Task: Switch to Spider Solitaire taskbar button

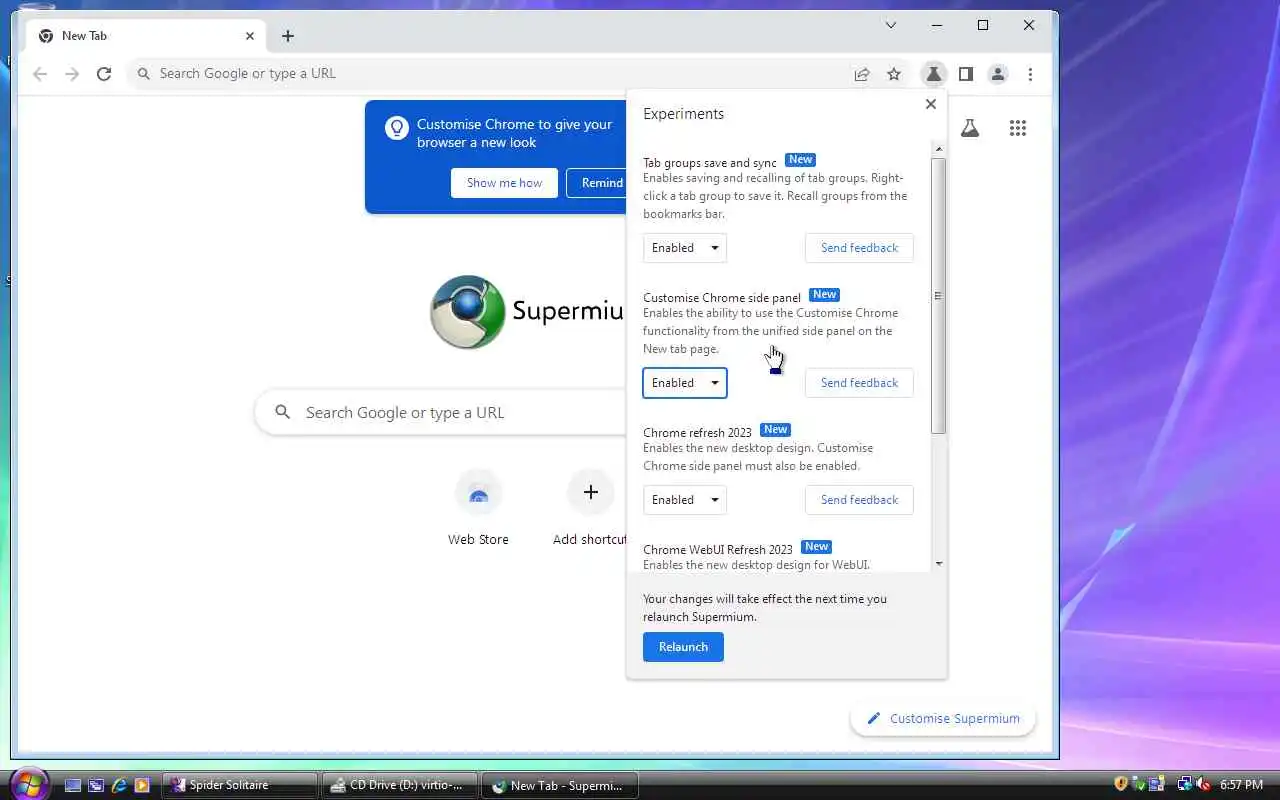Action: pos(240,786)
